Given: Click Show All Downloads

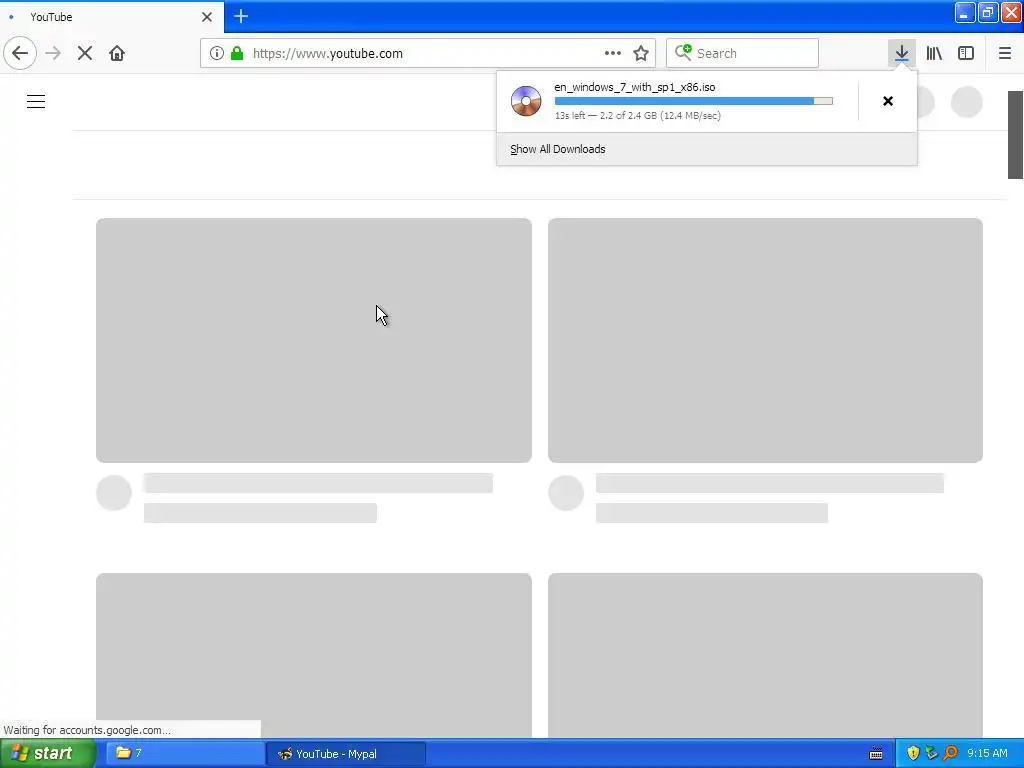Looking at the screenshot, I should pyautogui.click(x=558, y=149).
